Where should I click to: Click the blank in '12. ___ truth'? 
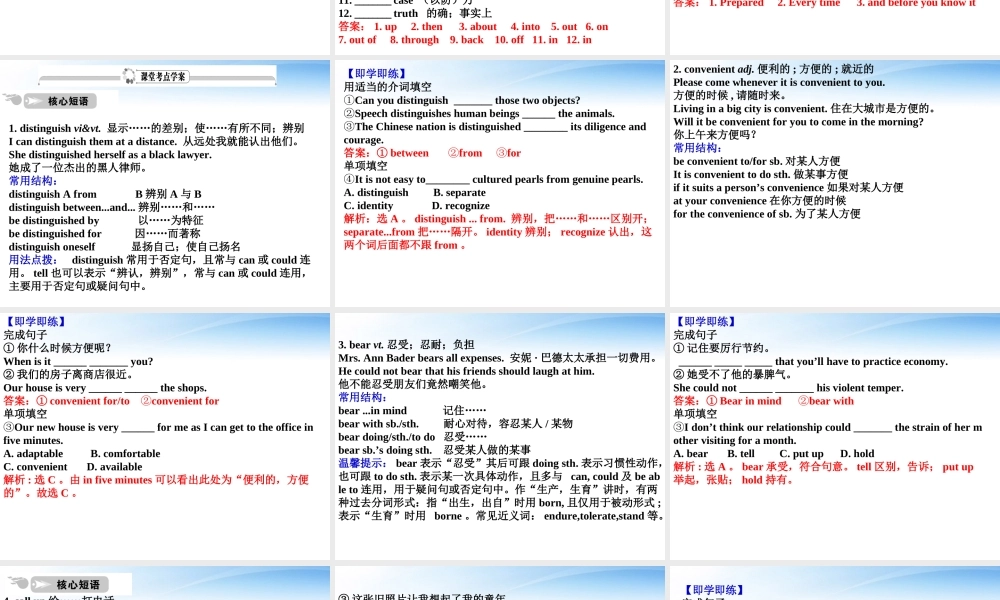tap(373, 15)
